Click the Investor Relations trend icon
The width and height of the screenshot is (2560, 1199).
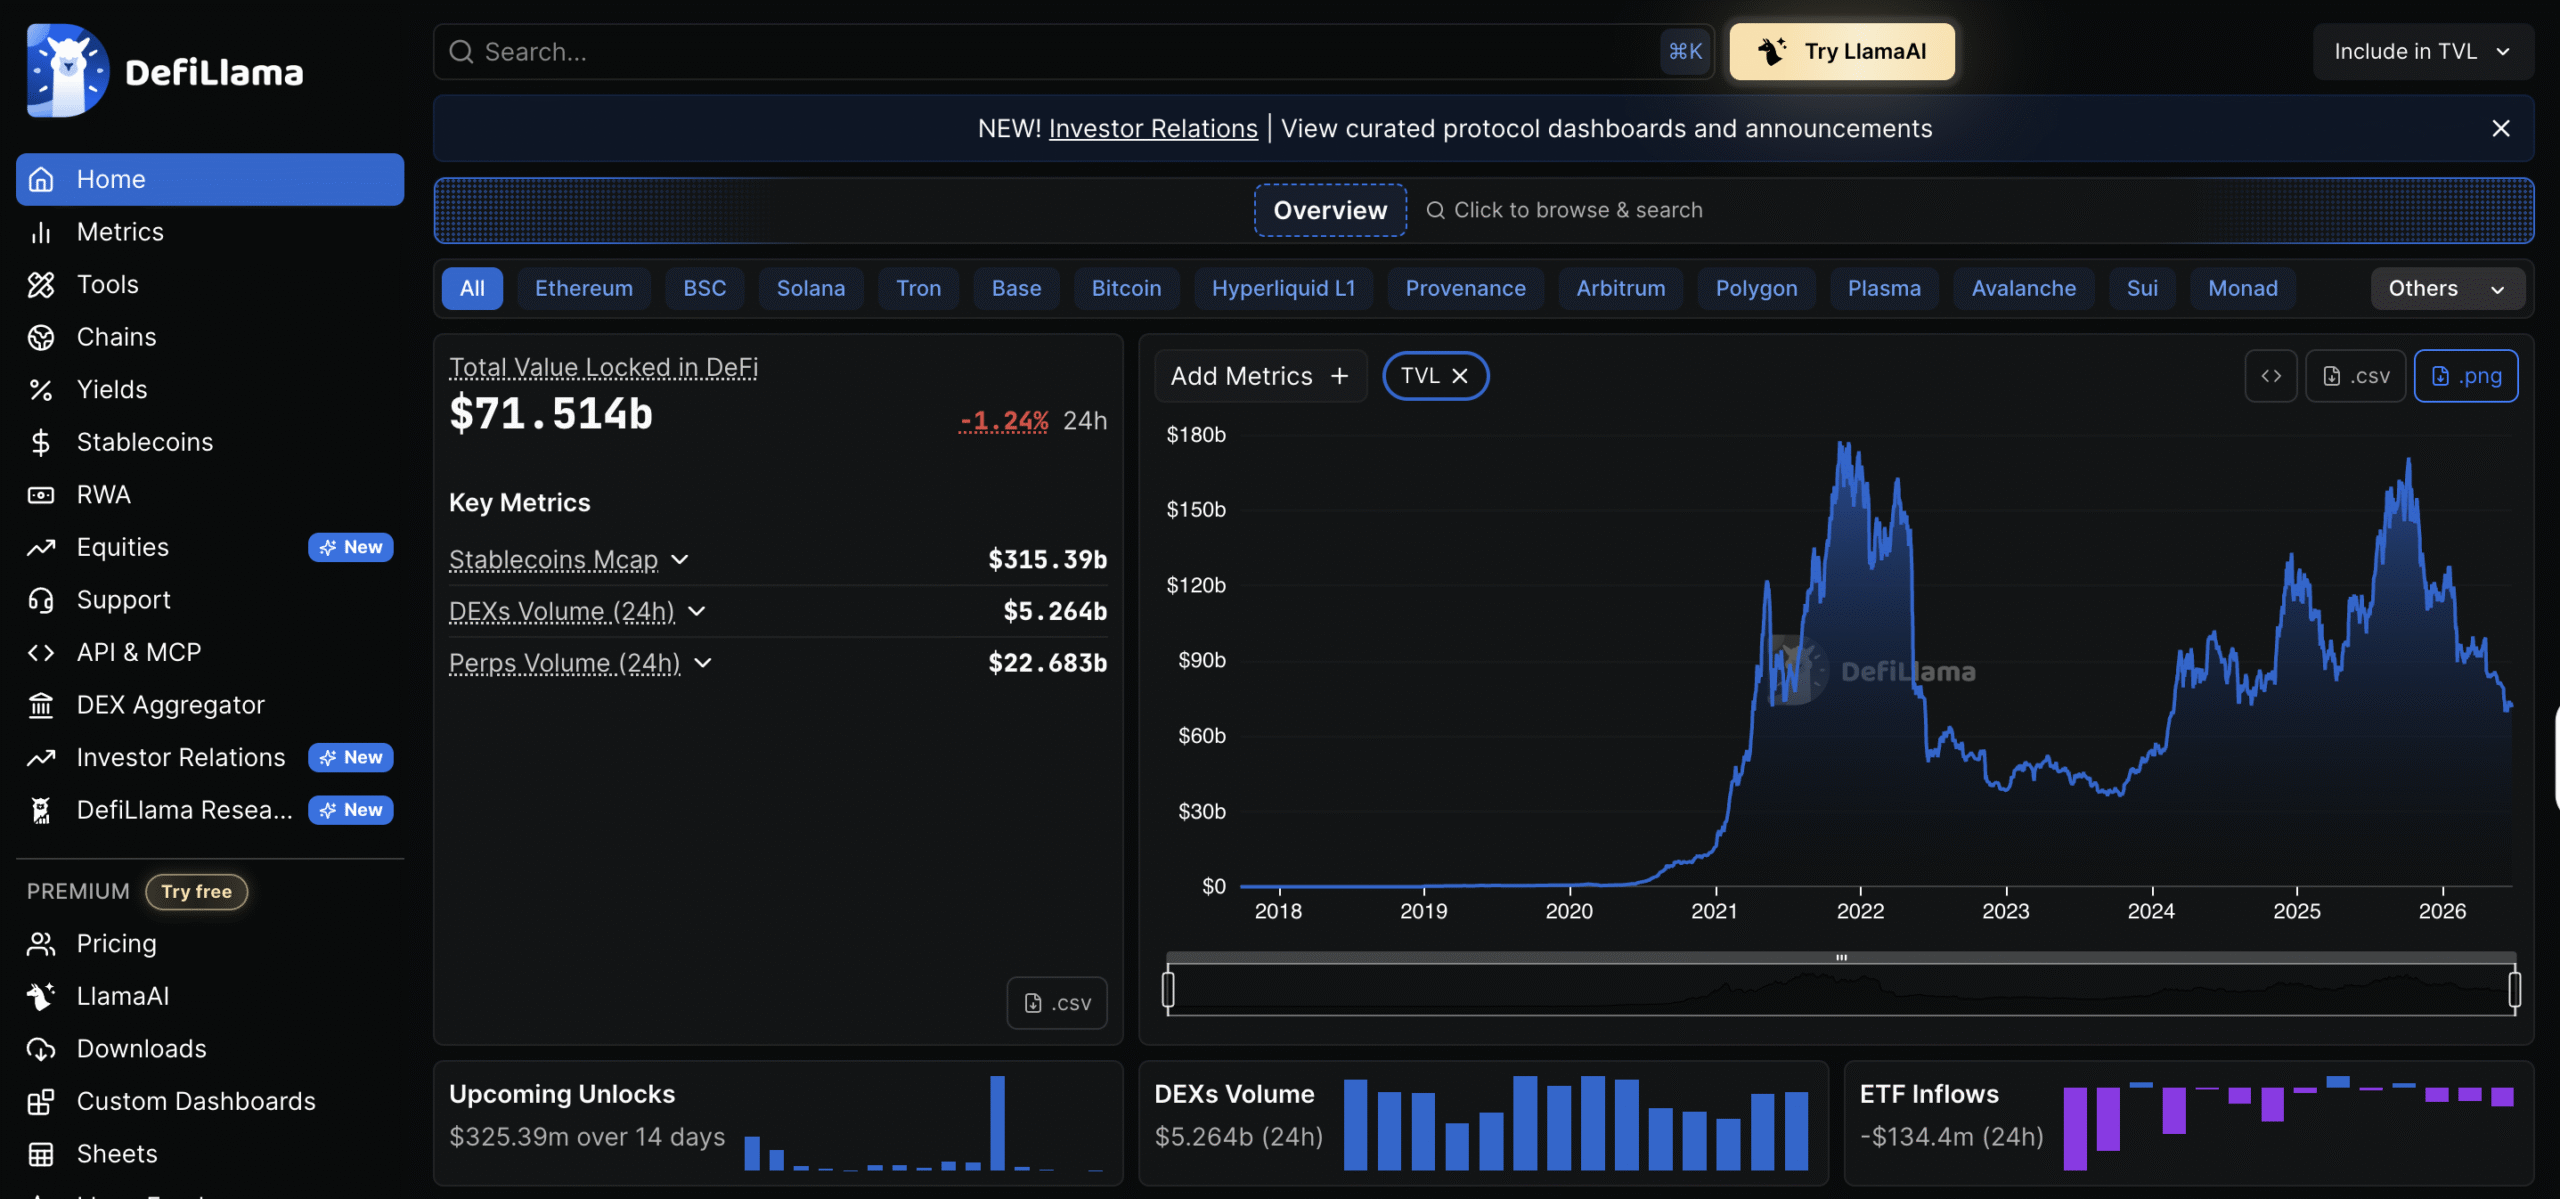click(x=40, y=758)
